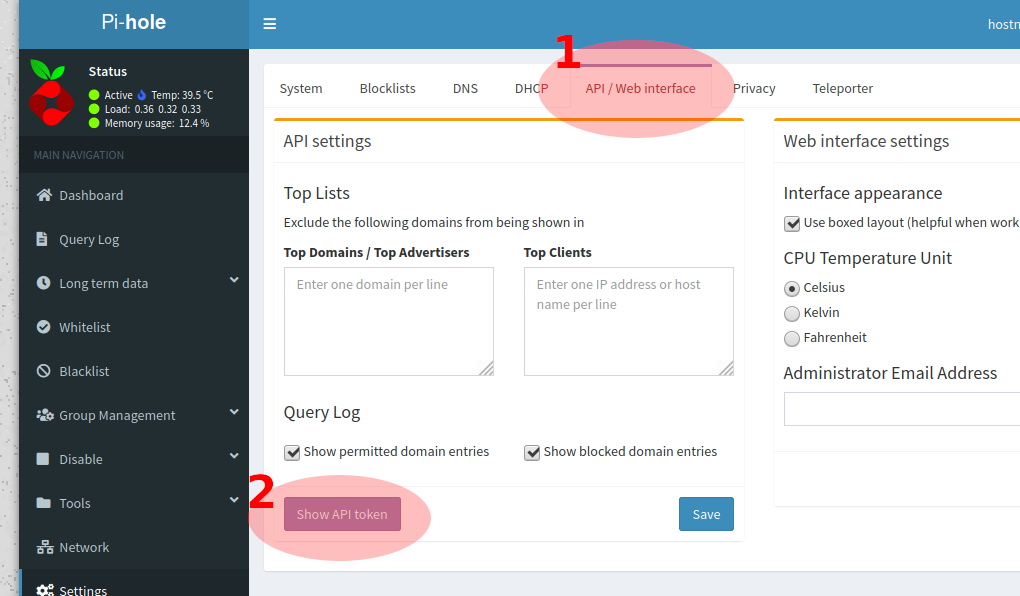Toggle Show blocked domain entries checkbox
This screenshot has height=596, width=1020.
tap(532, 452)
